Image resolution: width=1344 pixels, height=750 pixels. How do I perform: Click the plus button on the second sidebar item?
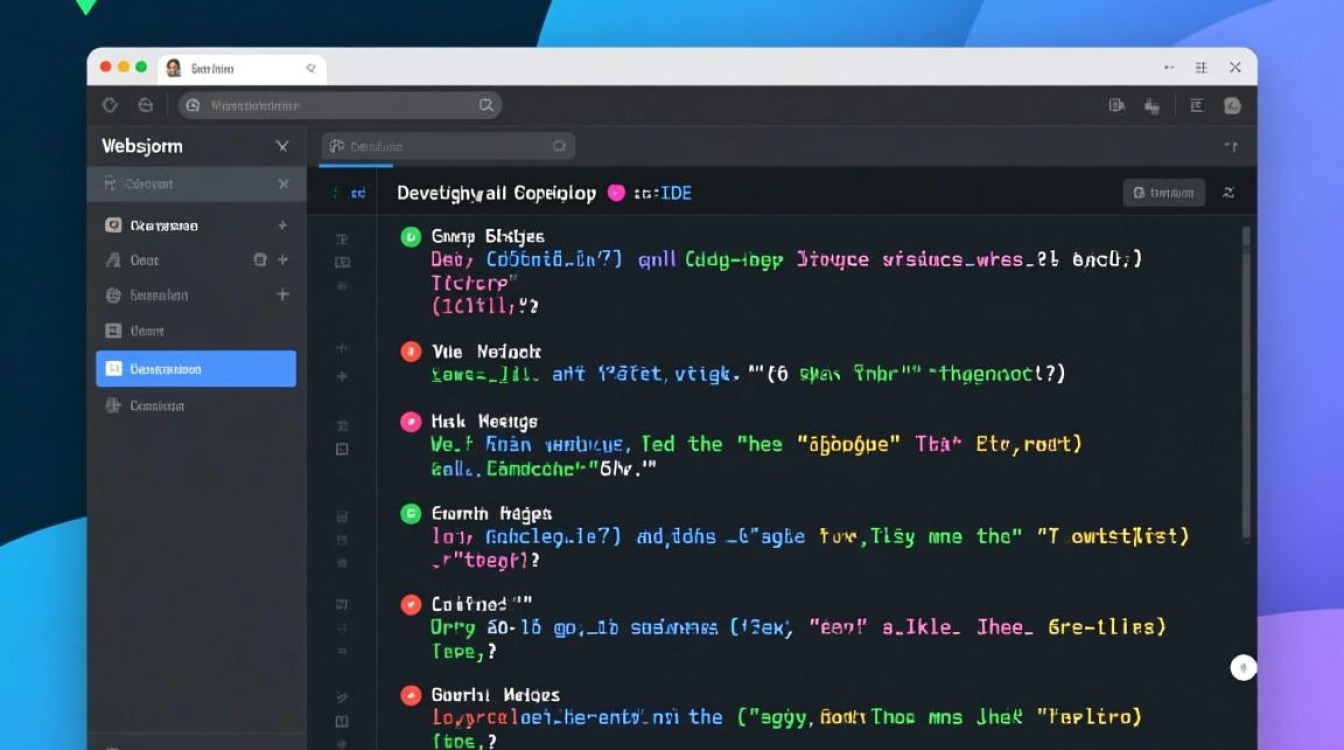tap(283, 259)
